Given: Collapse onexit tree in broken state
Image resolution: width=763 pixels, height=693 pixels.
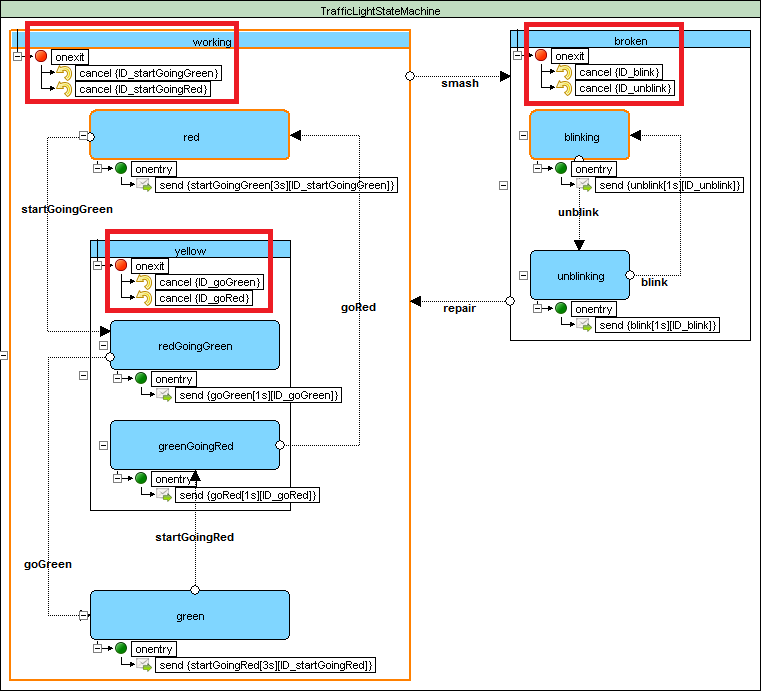Looking at the screenshot, I should coord(518,57).
